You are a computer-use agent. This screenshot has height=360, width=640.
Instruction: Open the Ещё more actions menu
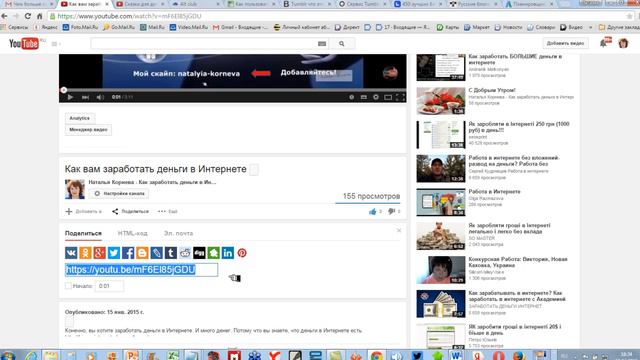click(168, 211)
